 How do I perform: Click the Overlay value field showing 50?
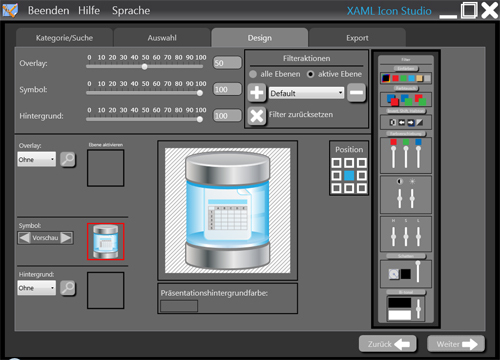point(227,63)
